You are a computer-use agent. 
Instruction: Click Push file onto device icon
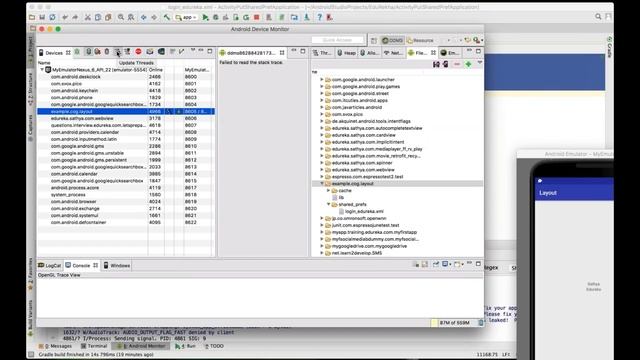(446, 64)
